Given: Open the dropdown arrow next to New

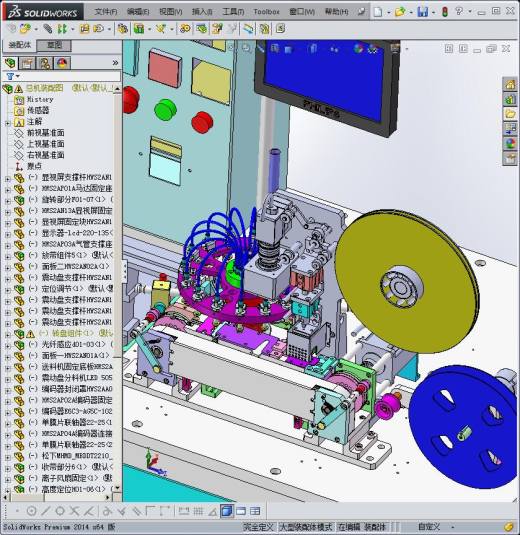Looking at the screenshot, I should pos(389,13).
